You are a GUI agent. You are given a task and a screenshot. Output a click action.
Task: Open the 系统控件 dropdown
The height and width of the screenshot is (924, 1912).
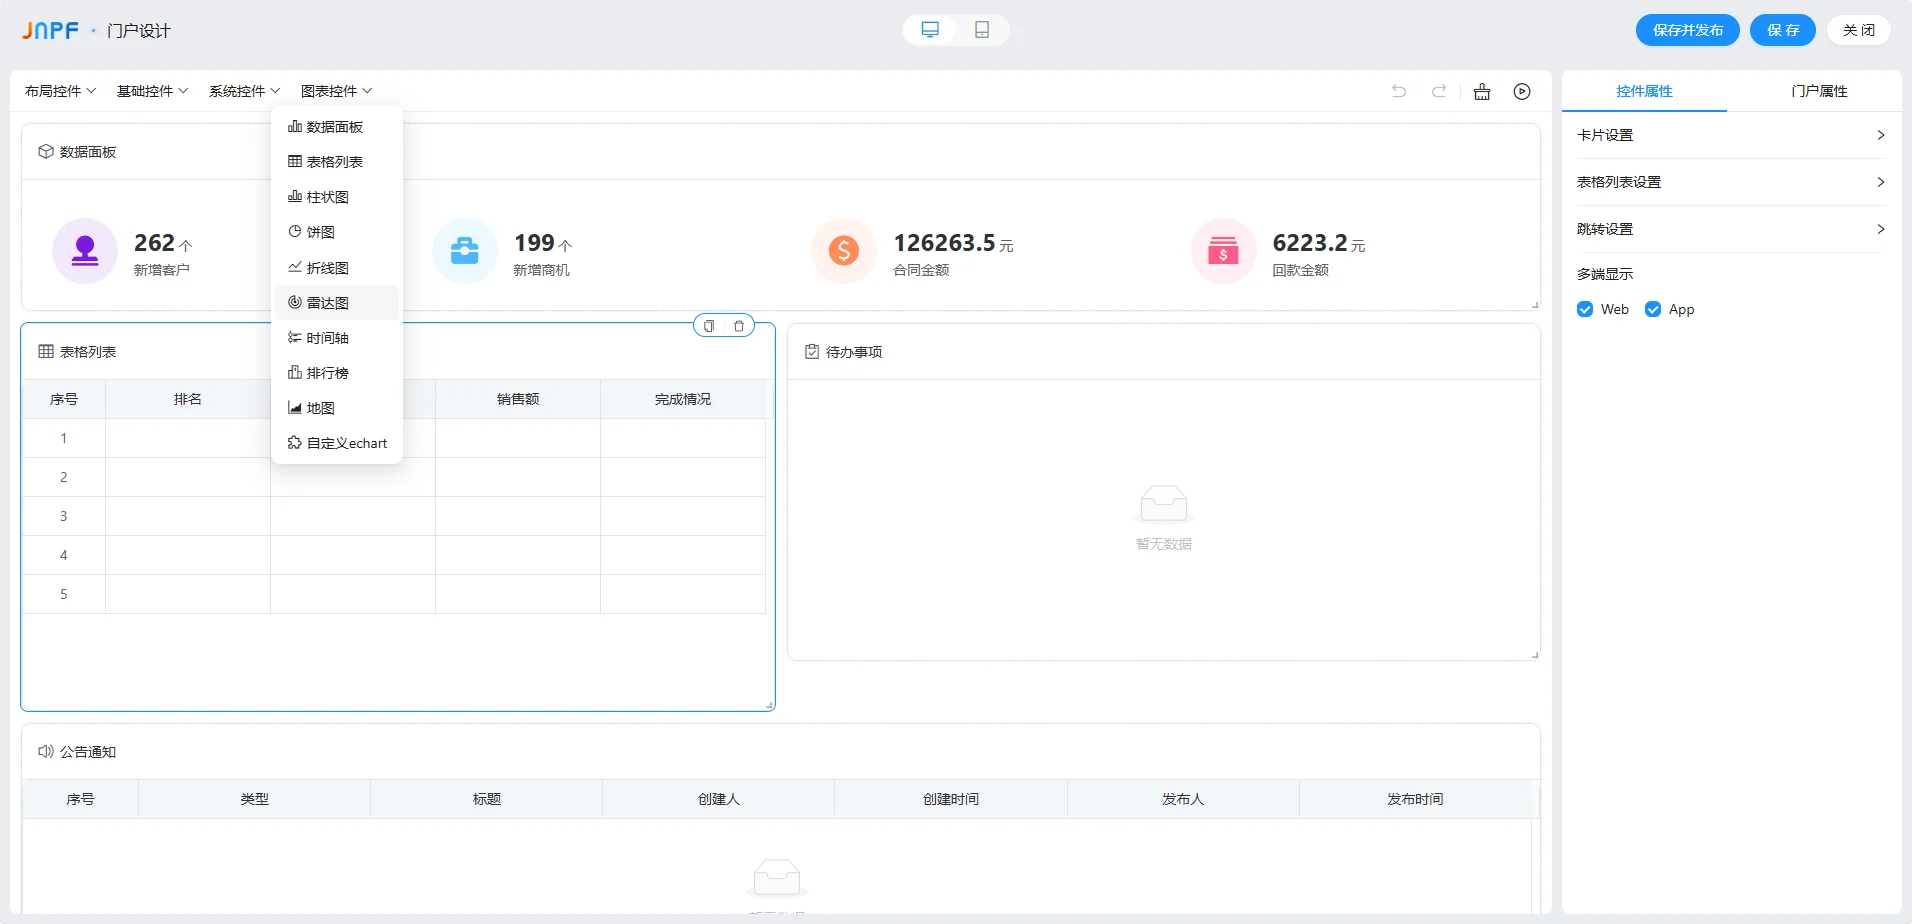click(x=244, y=91)
